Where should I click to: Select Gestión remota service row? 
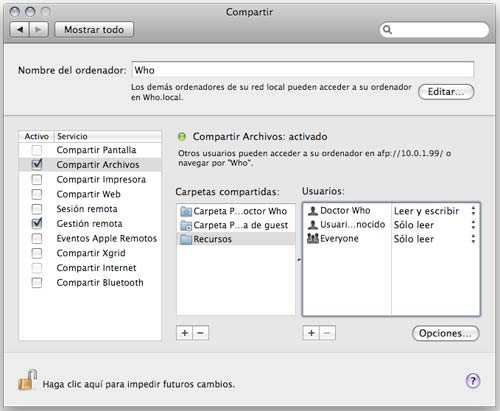pyautogui.click(x=90, y=224)
